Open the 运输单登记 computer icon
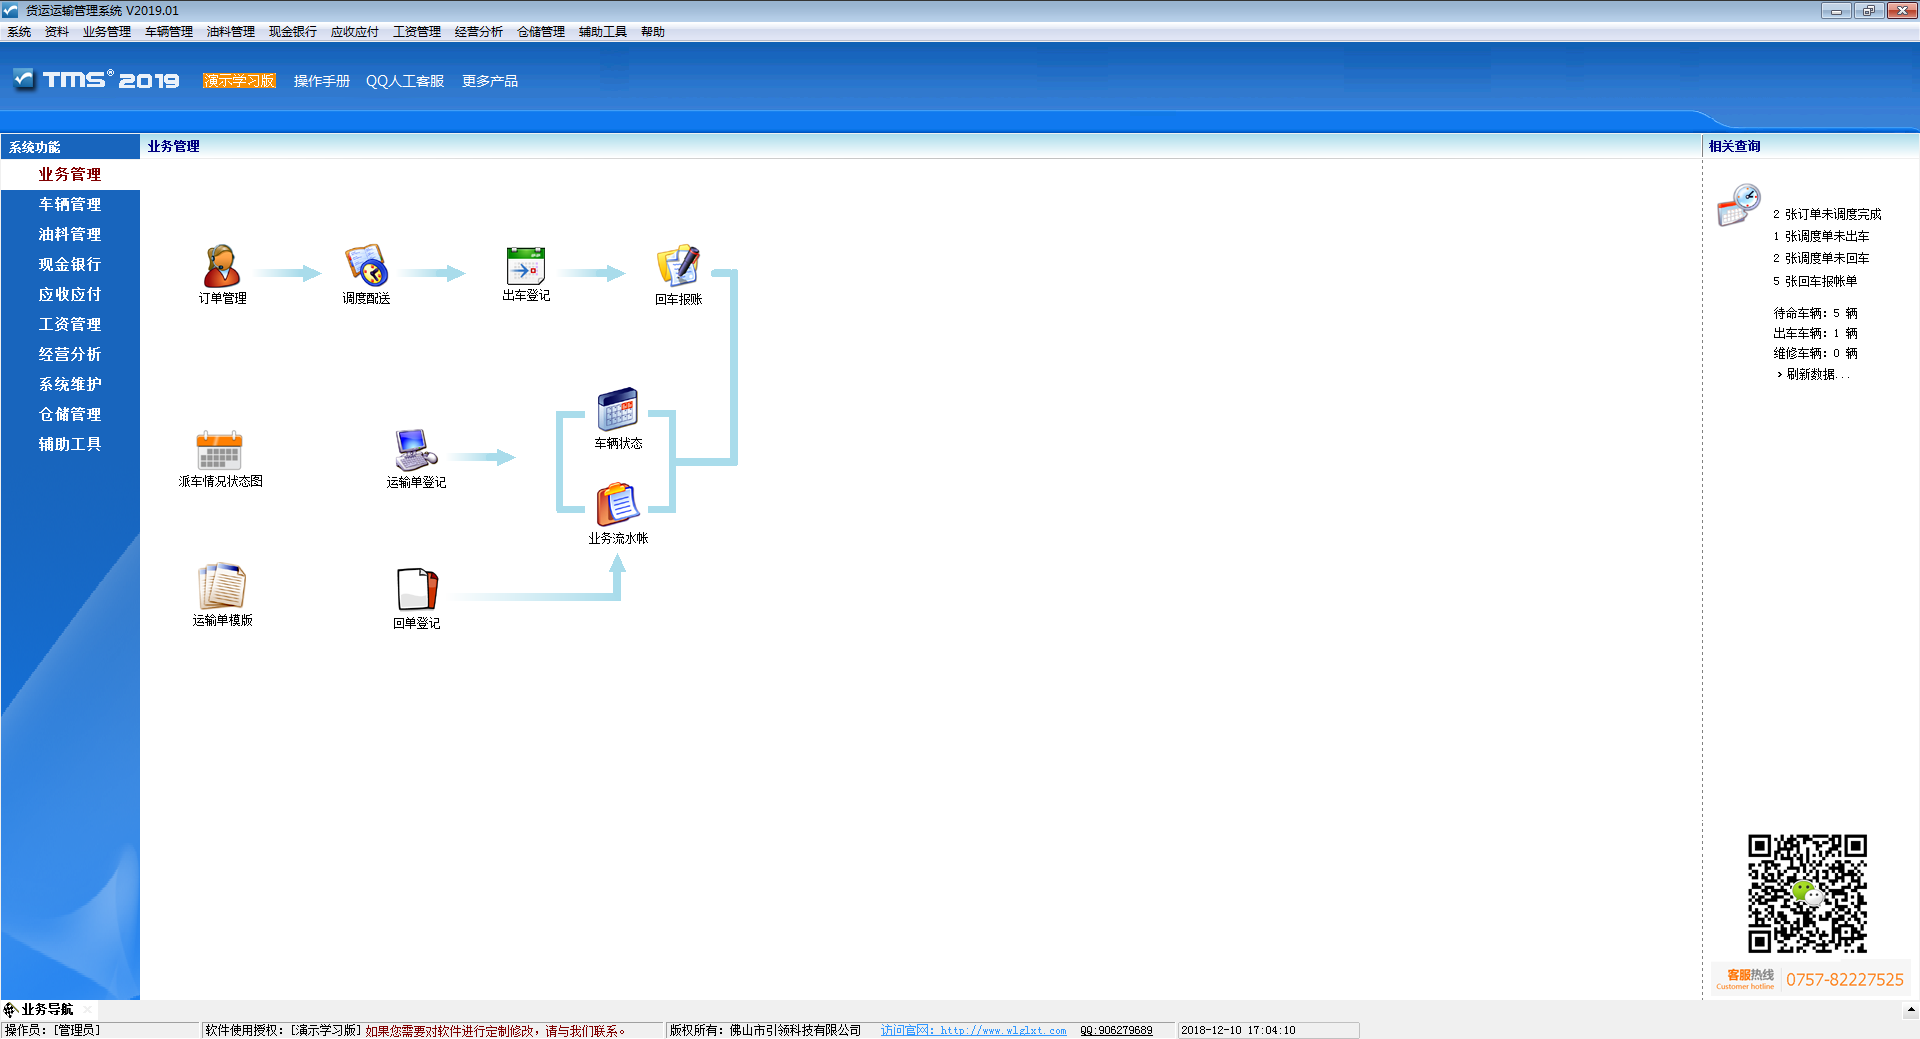This screenshot has height=1039, width=1920. point(416,450)
